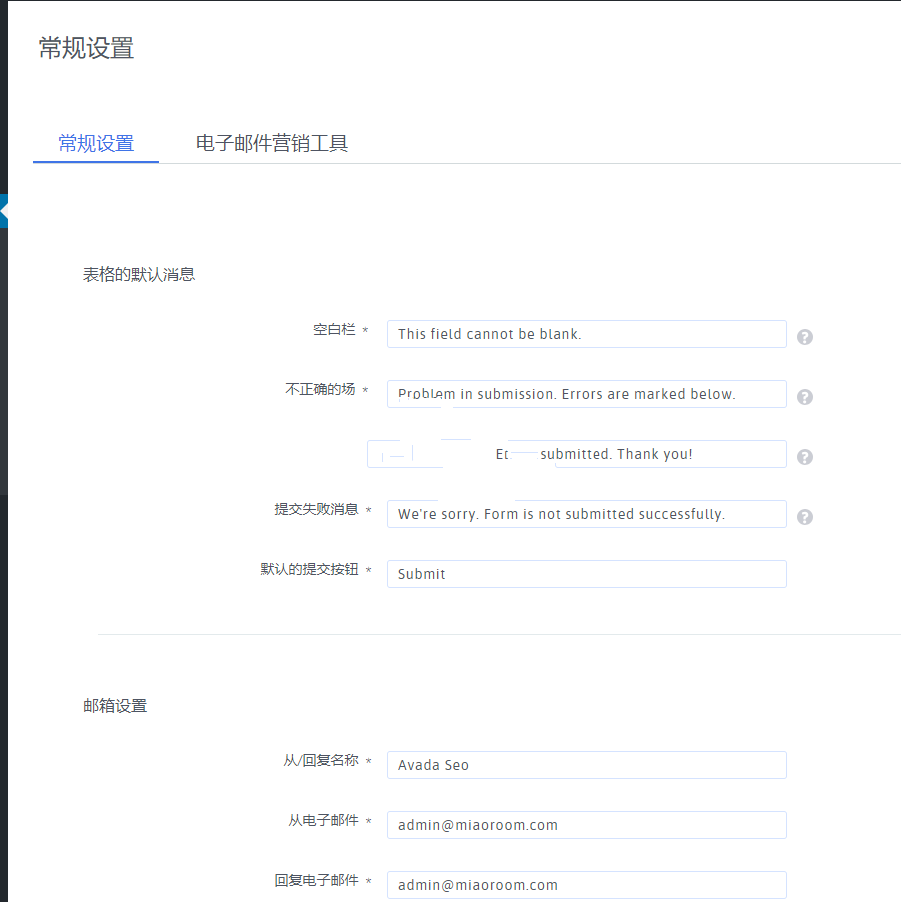Click help icon beside 空白栏 field
The height and width of the screenshot is (902, 901).
(x=805, y=337)
